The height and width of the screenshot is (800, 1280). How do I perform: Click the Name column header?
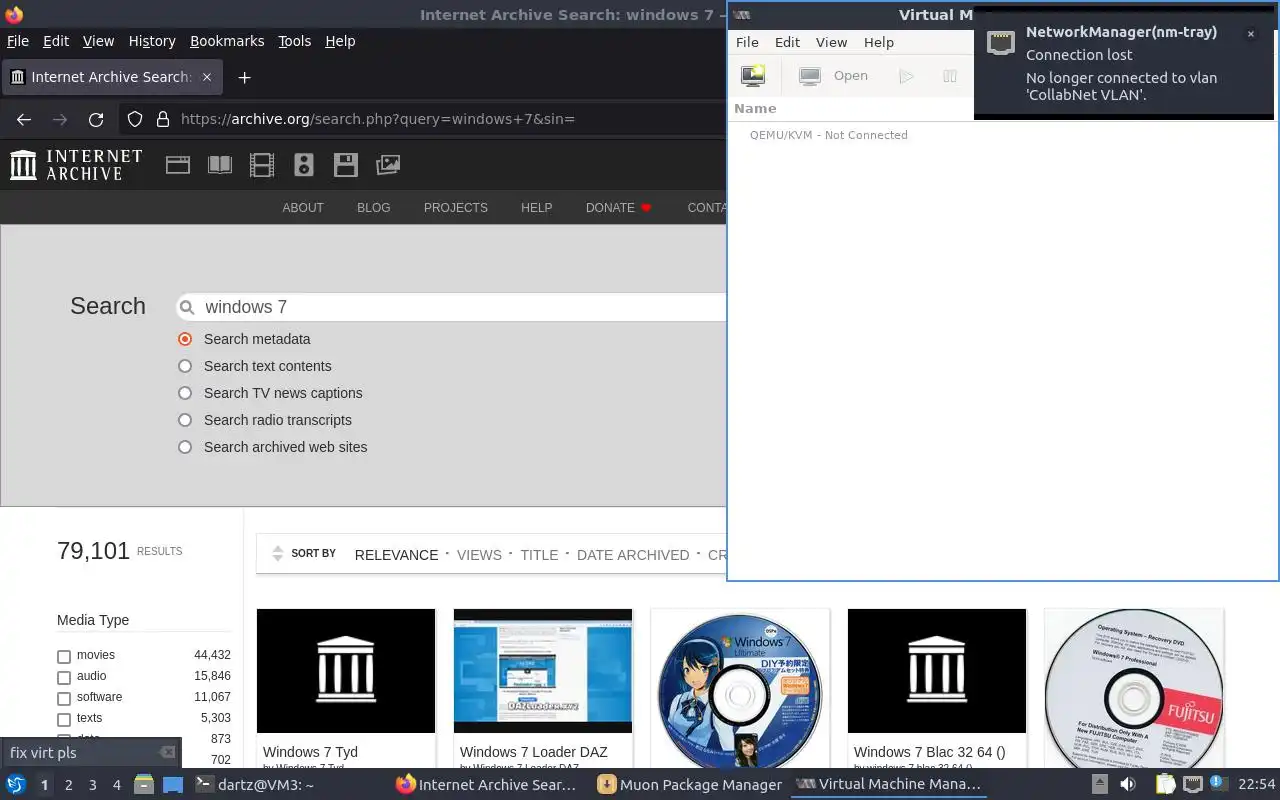tap(755, 108)
